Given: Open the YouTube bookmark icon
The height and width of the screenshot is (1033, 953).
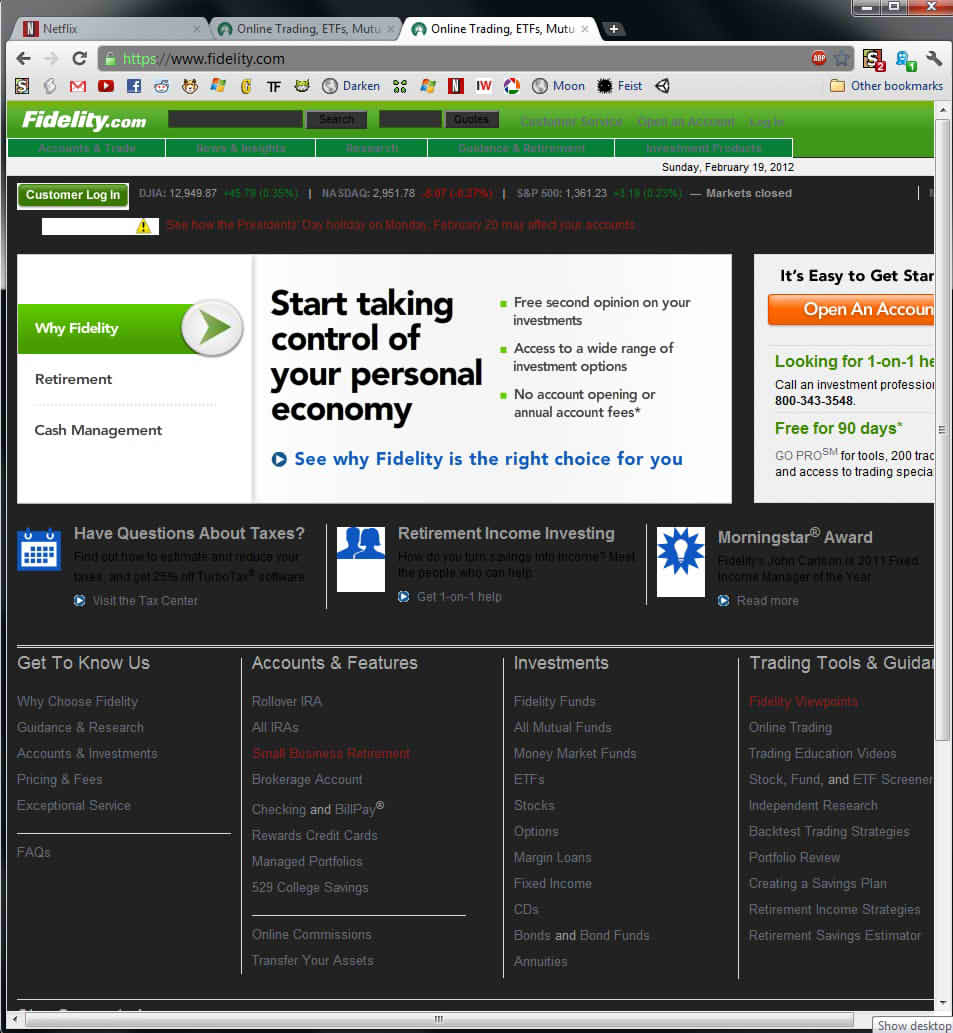Looking at the screenshot, I should (x=105, y=86).
